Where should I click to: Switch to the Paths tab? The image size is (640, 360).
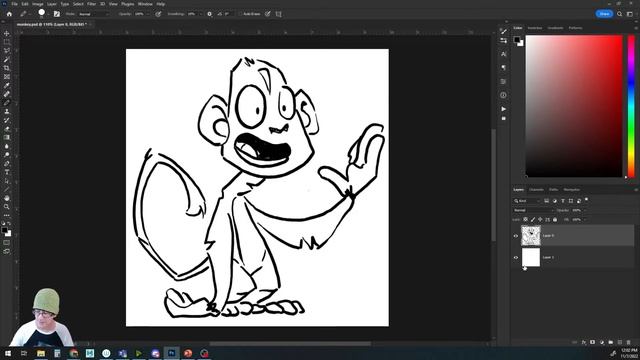(553, 189)
